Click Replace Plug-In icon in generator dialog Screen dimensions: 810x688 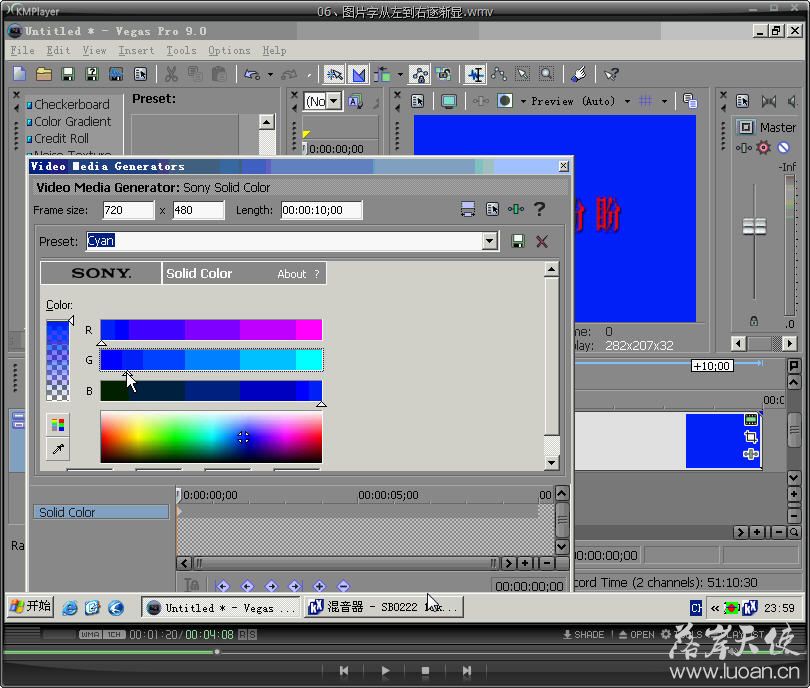(516, 209)
